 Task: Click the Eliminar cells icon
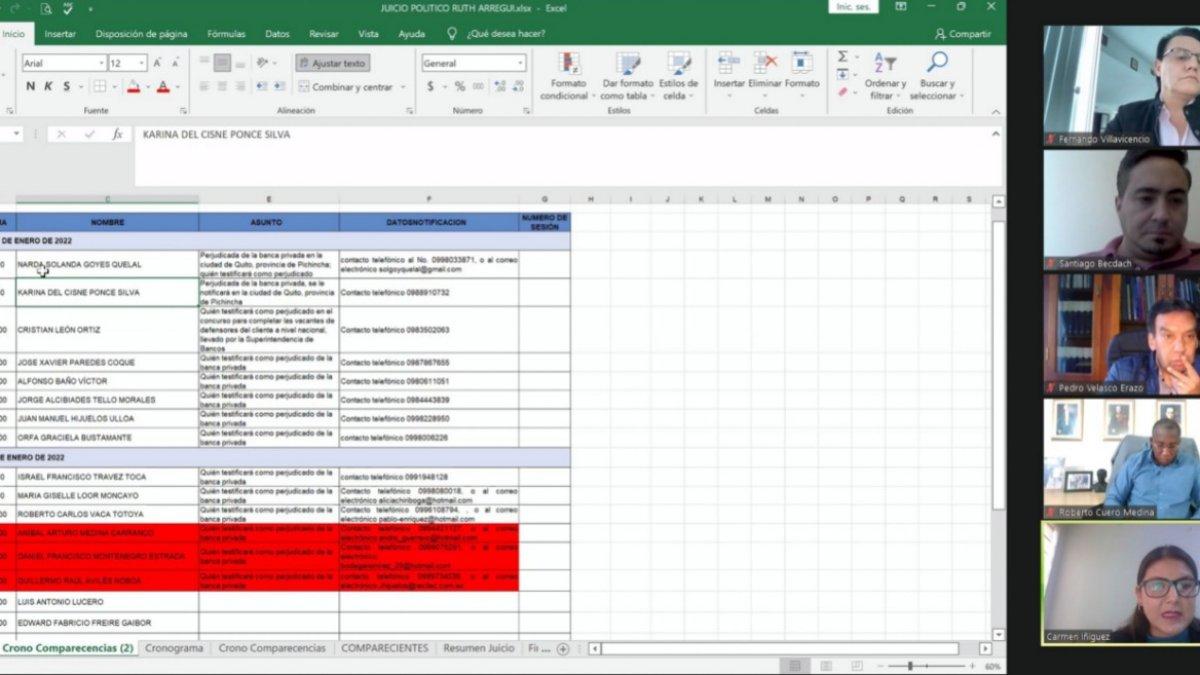[765, 64]
